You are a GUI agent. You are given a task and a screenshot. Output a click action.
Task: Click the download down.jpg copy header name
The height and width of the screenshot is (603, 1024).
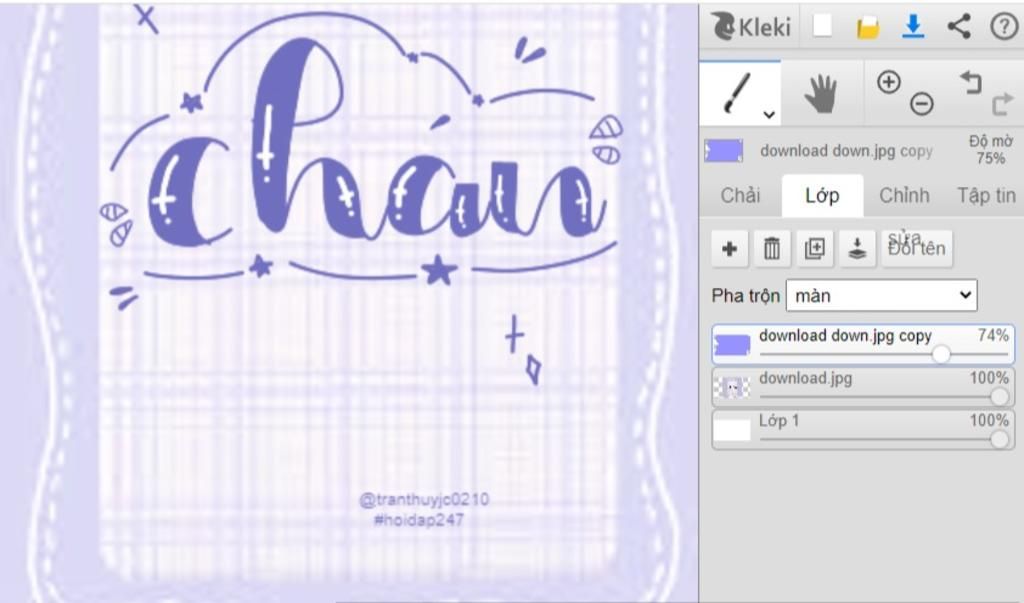point(846,151)
